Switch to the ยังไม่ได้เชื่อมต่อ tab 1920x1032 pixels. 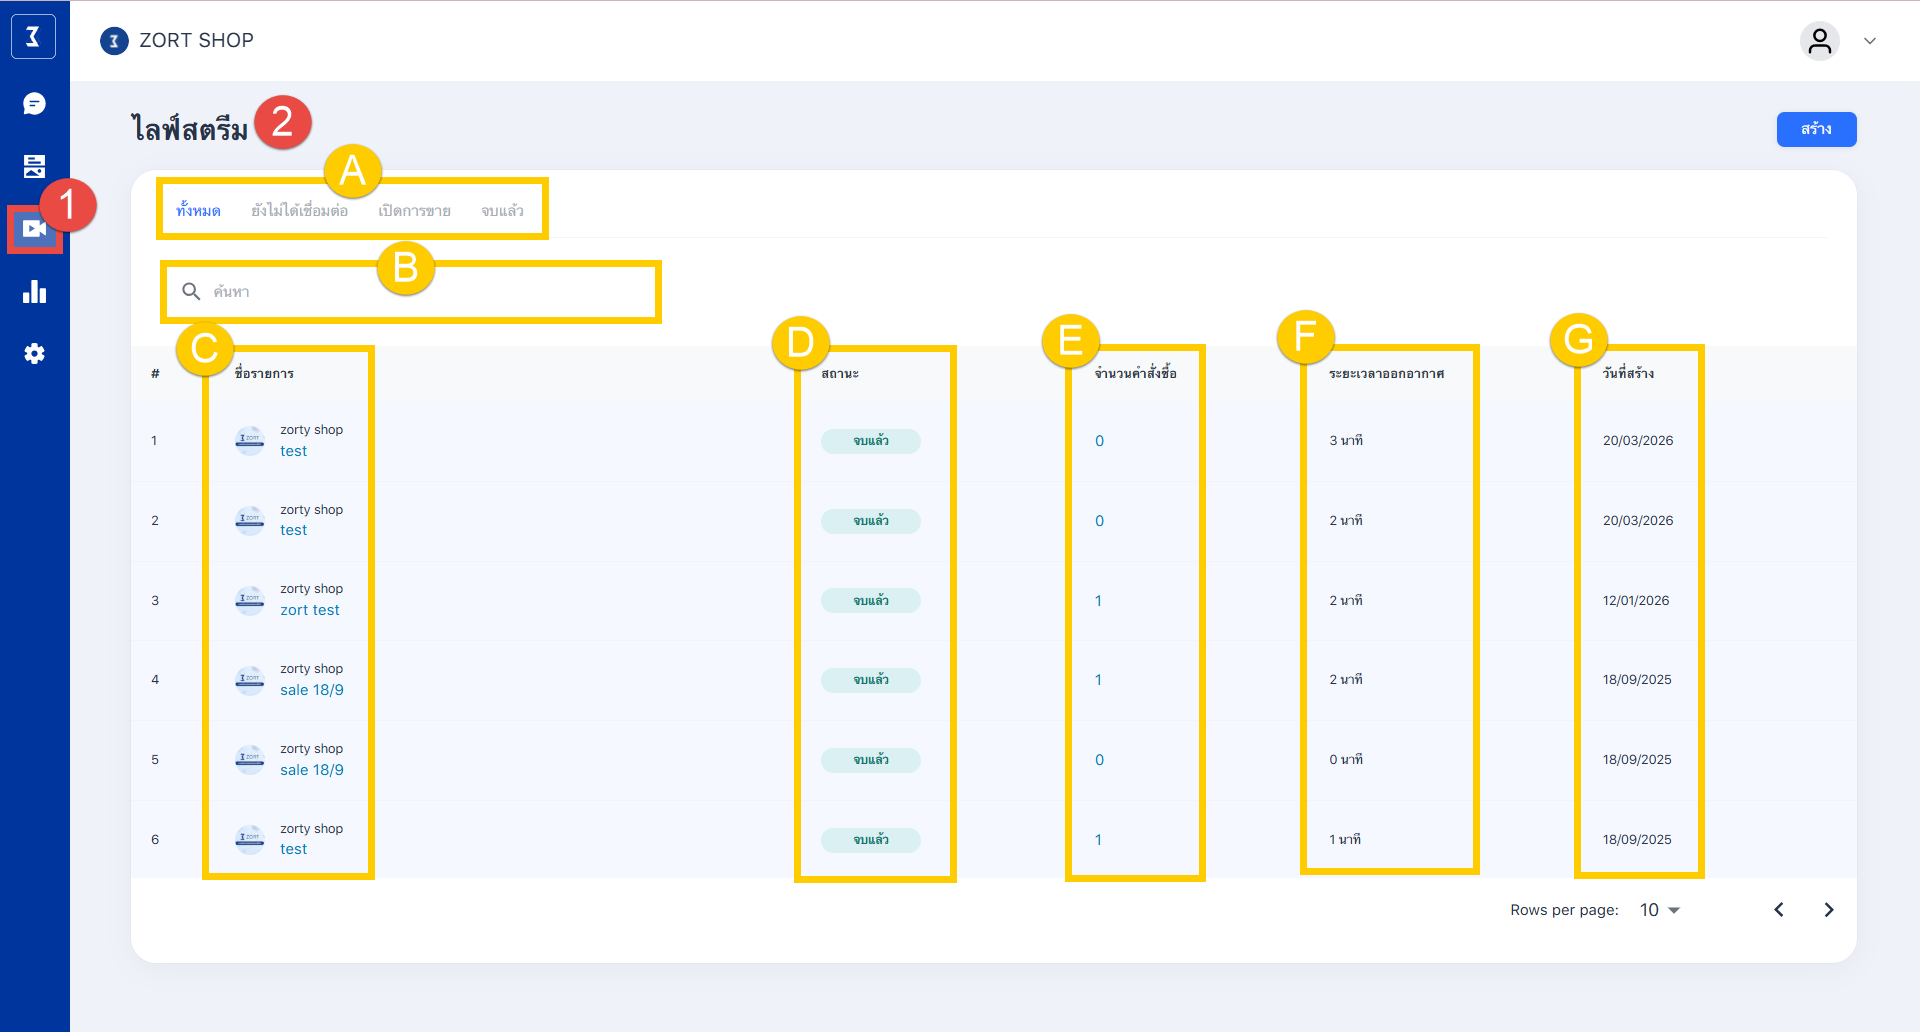tap(299, 211)
